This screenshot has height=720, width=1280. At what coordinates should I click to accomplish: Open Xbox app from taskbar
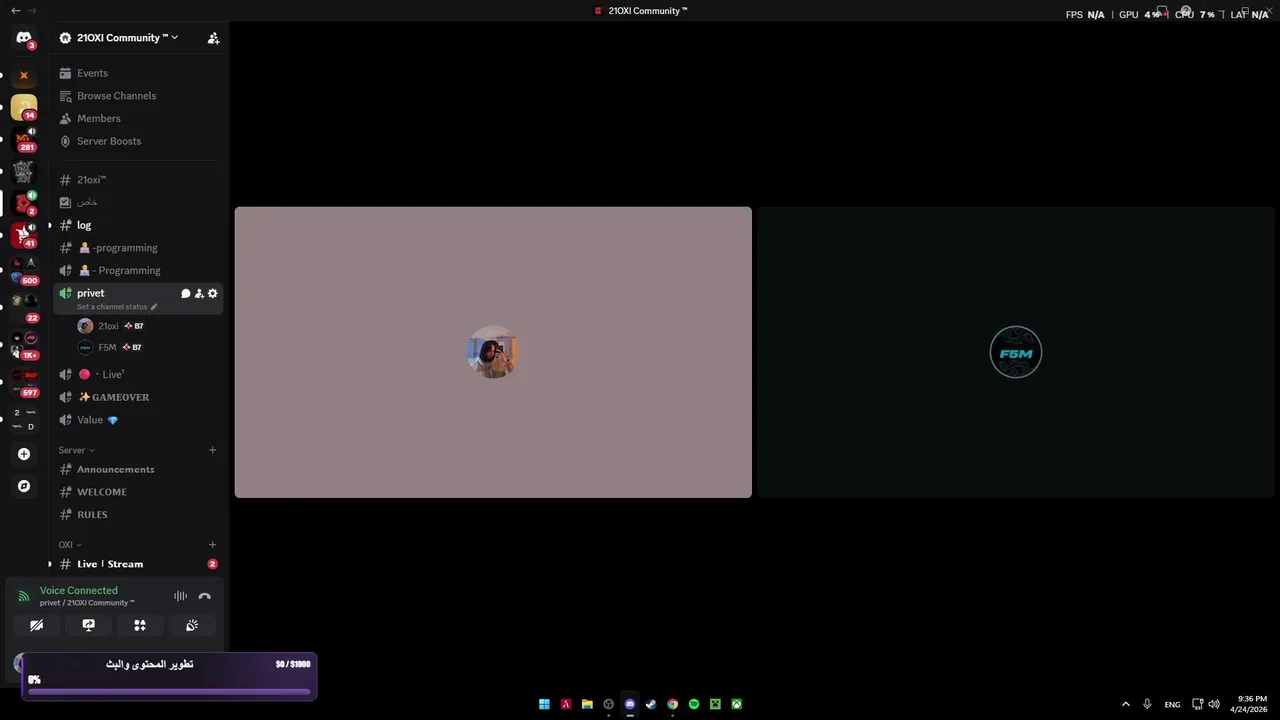[x=737, y=704]
